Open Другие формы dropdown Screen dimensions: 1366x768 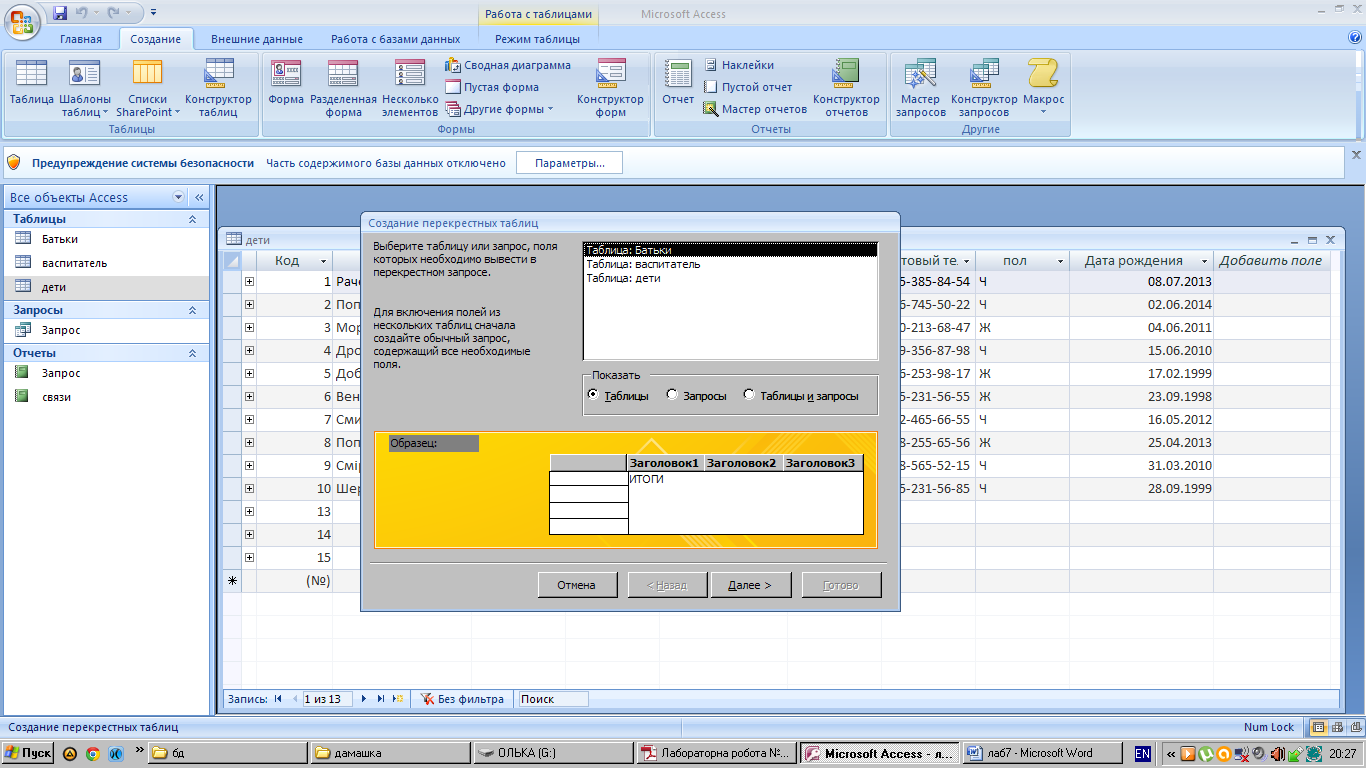(x=499, y=109)
